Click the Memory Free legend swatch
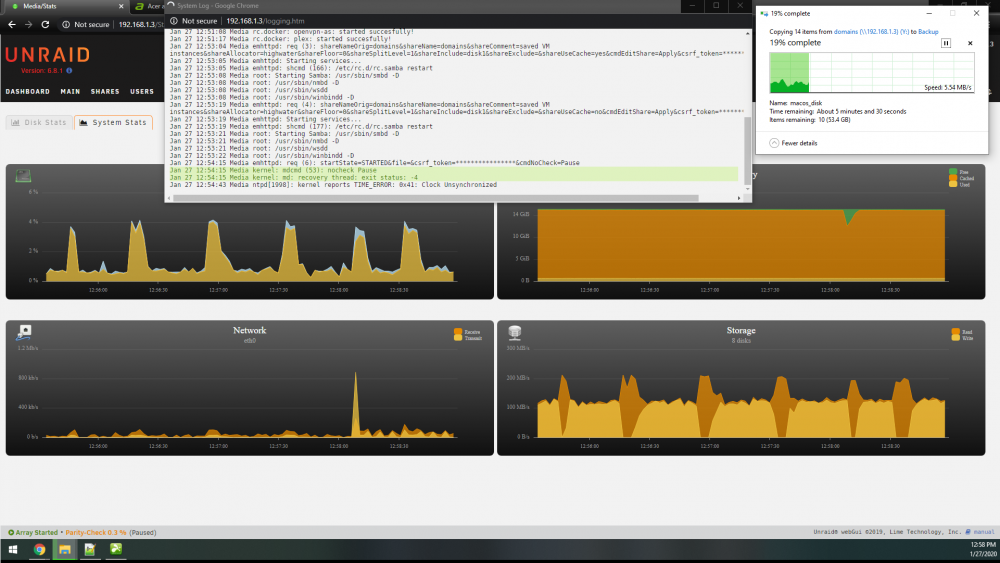 (953, 172)
